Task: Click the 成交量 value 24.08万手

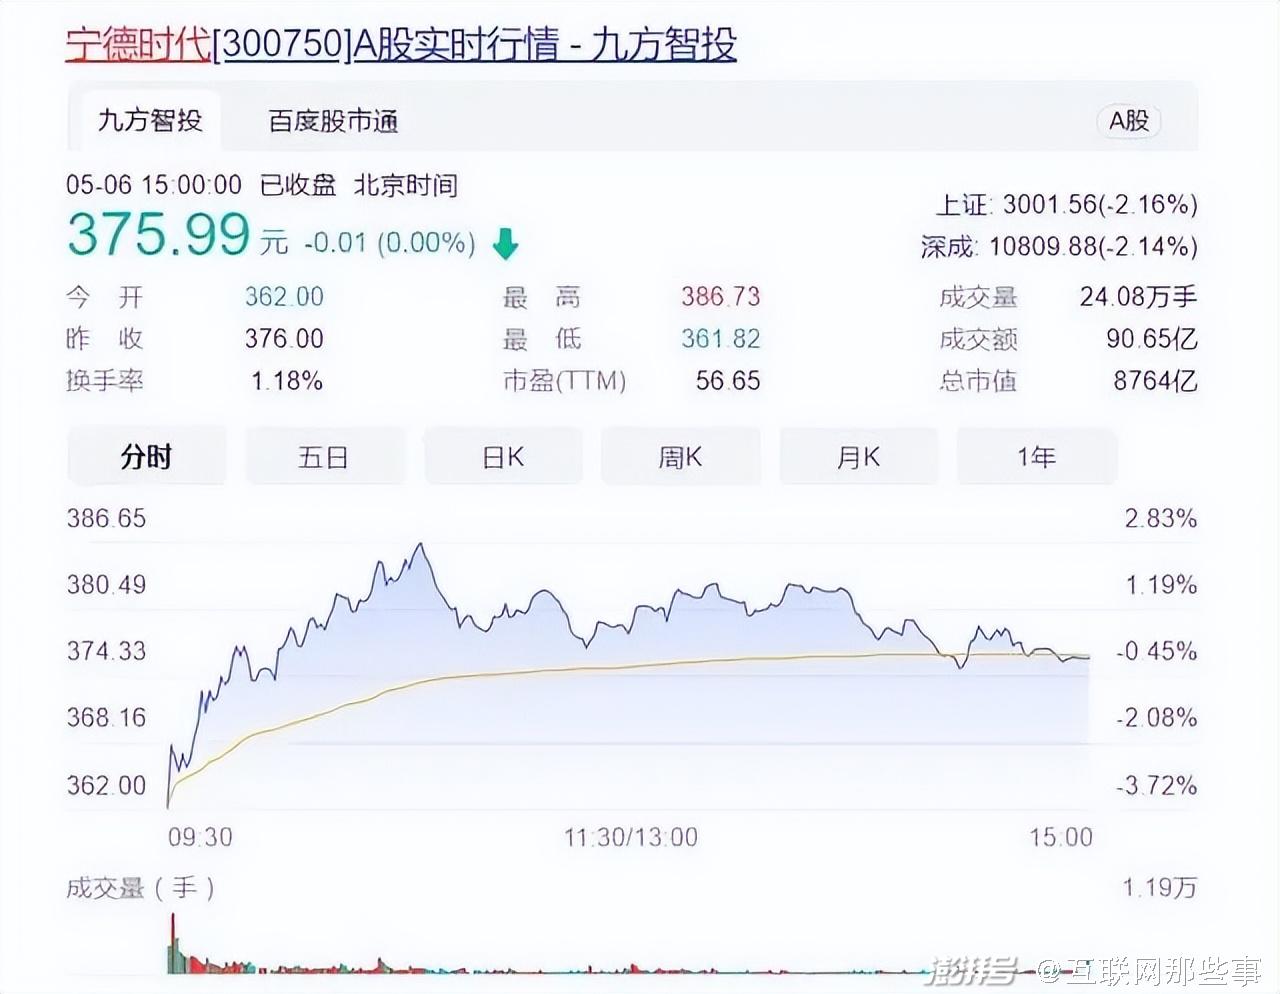Action: point(1138,297)
